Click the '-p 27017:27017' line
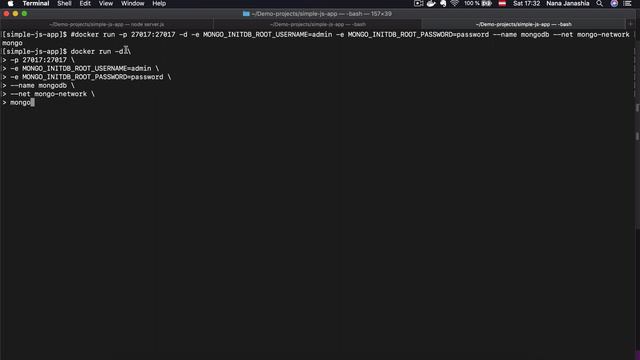The height and width of the screenshot is (360, 640). pos(38,60)
